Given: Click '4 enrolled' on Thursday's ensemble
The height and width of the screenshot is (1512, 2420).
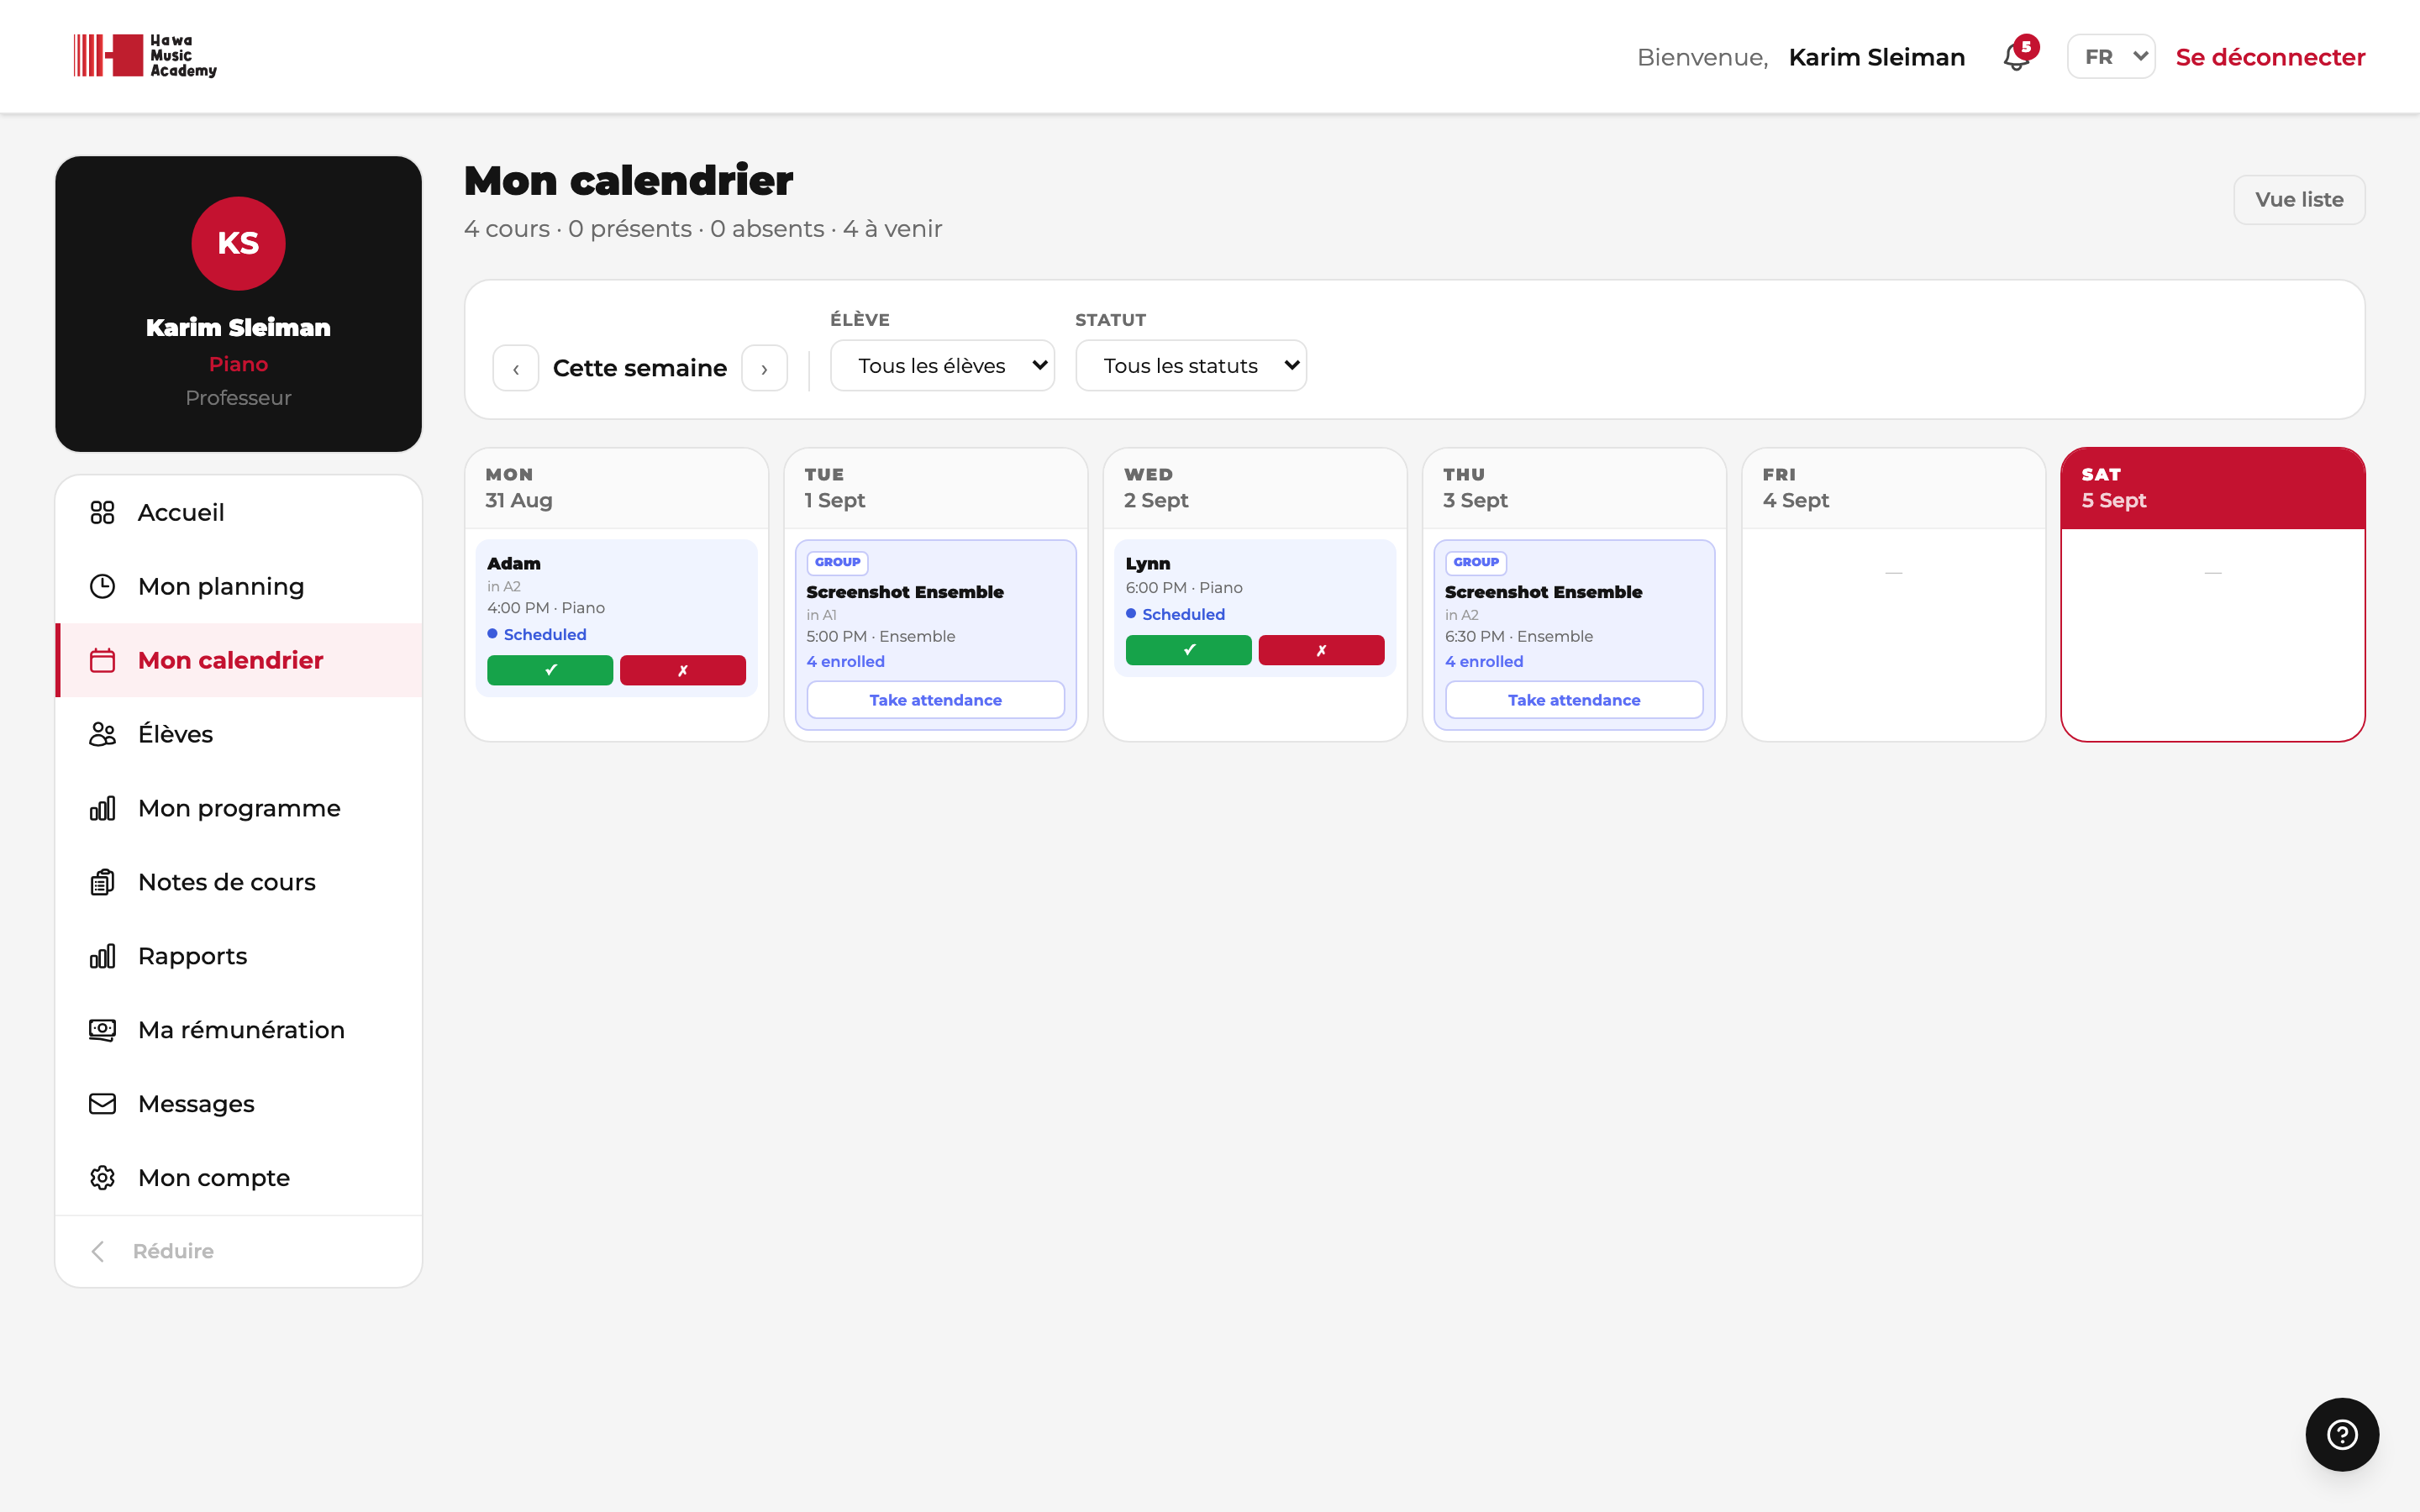Looking at the screenshot, I should coord(1484,661).
